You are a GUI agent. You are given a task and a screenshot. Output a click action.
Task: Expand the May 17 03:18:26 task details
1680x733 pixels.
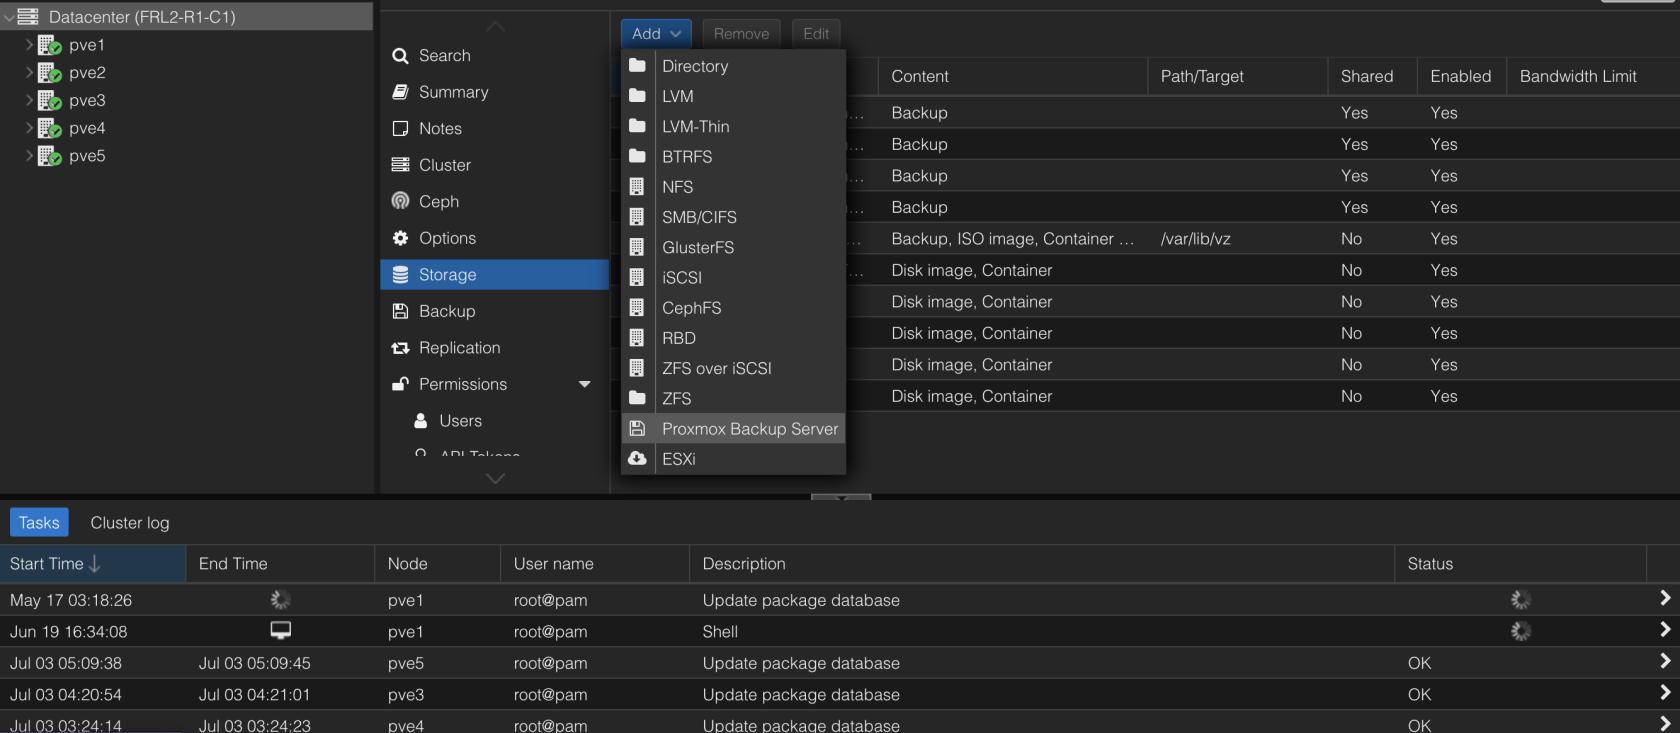click(1665, 598)
